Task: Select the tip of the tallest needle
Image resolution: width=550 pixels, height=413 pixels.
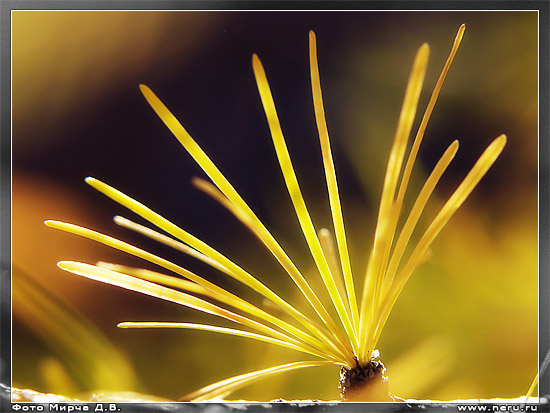Action: coord(462,27)
